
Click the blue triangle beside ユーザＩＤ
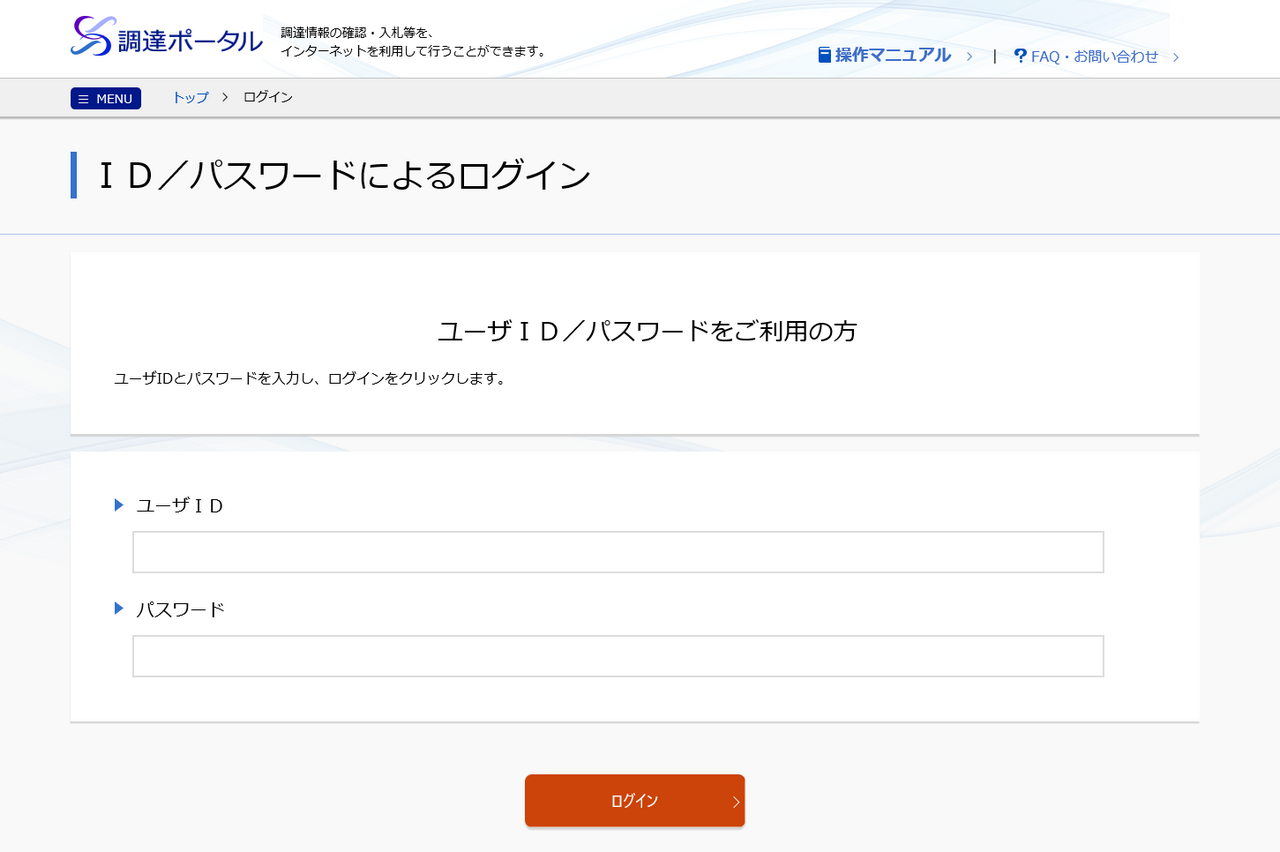119,505
